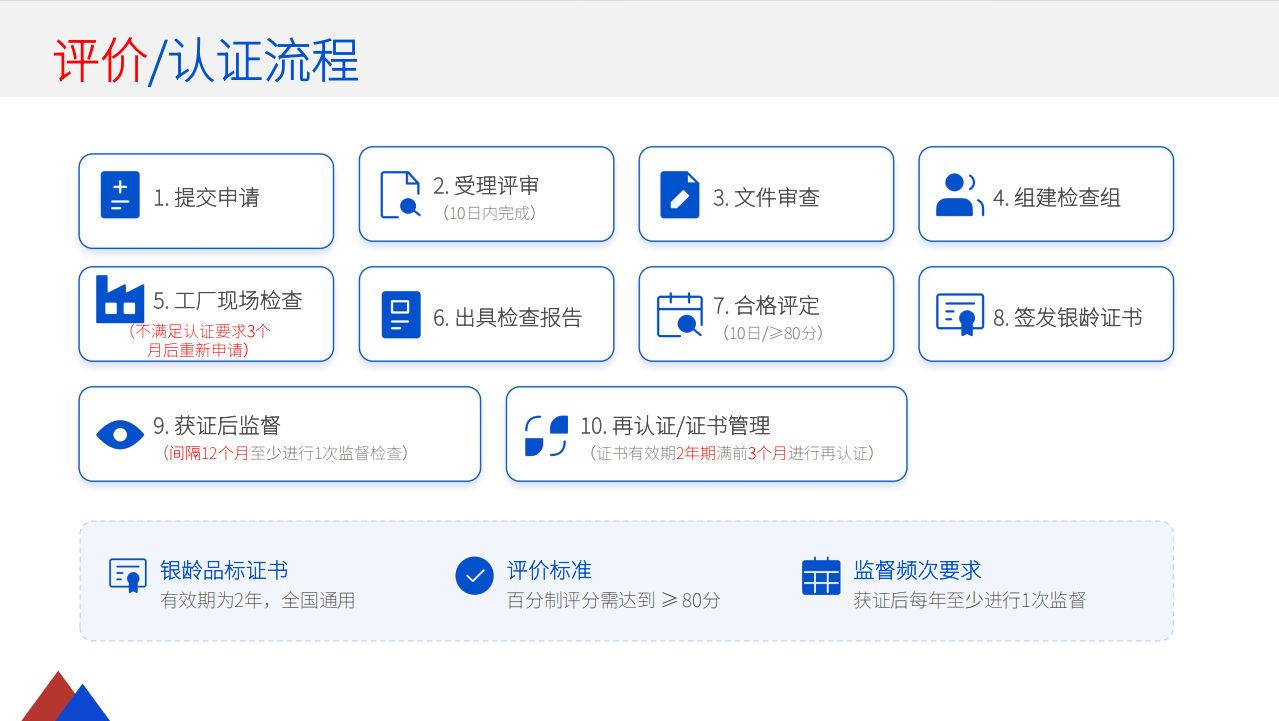Click the note 证书有效期2年期满前3个月进行再认证
1279x721 pixels.
[732, 453]
